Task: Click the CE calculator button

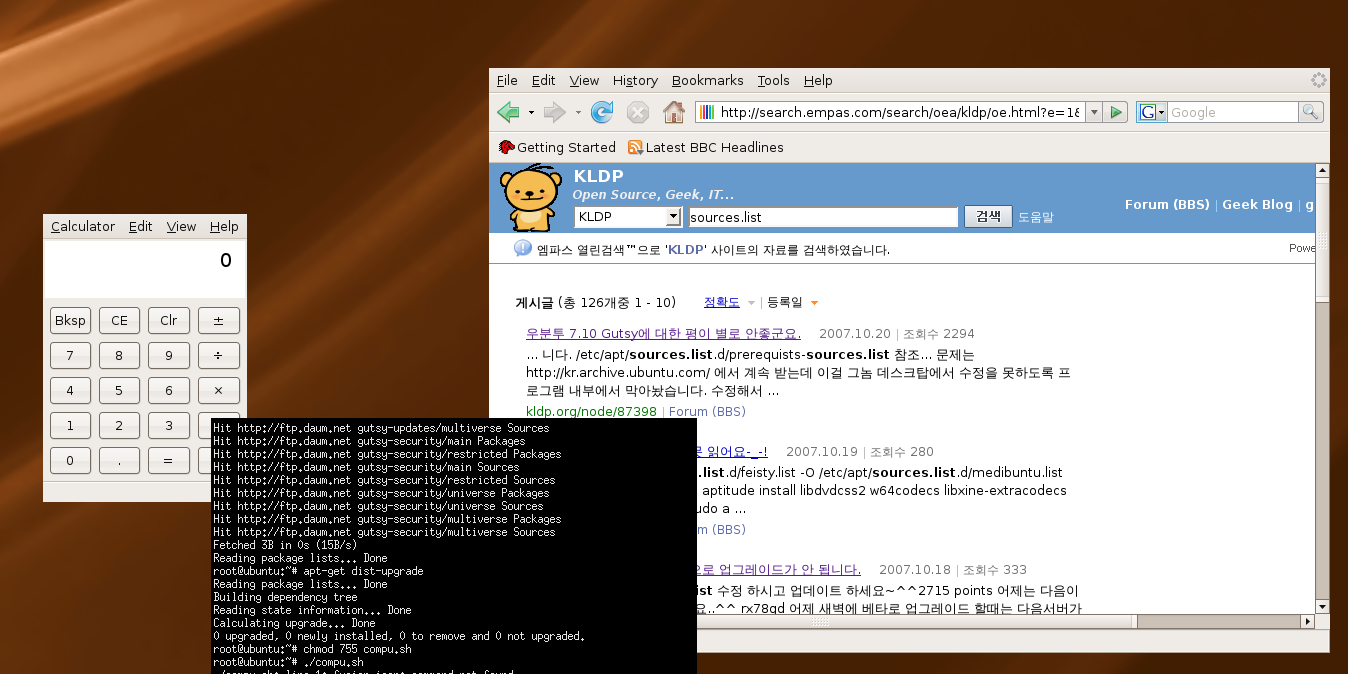Action: [119, 320]
